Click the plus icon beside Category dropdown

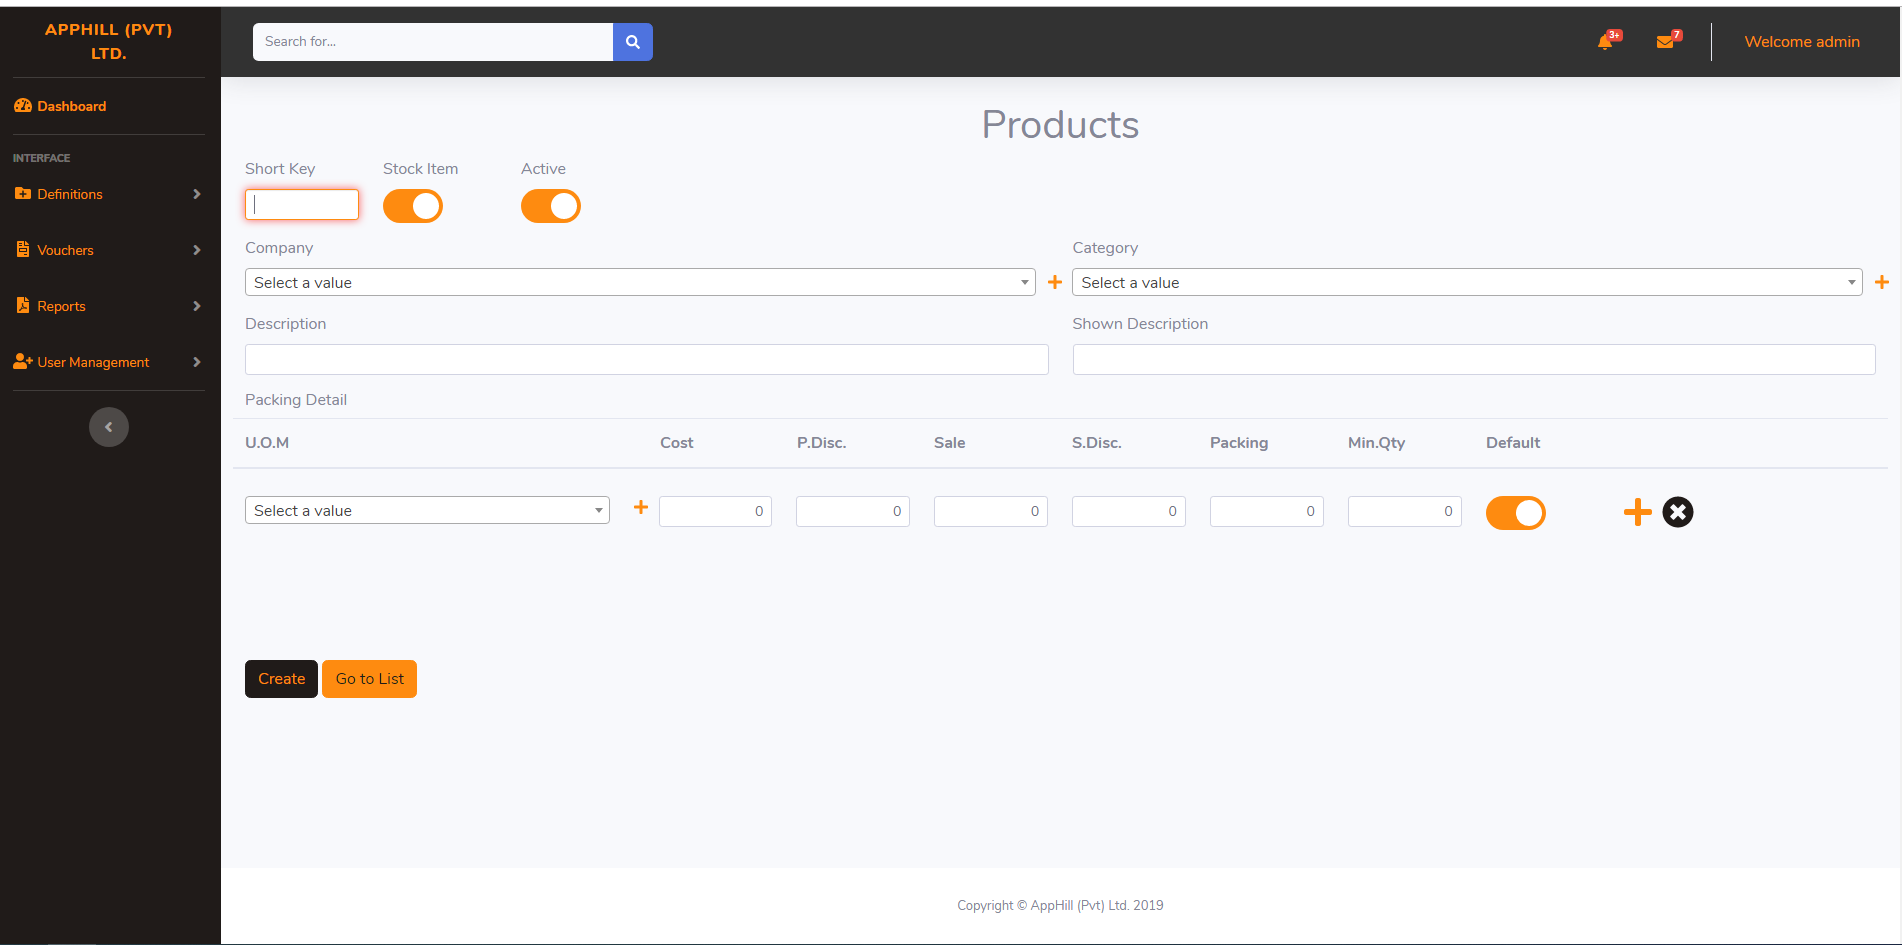[1881, 283]
